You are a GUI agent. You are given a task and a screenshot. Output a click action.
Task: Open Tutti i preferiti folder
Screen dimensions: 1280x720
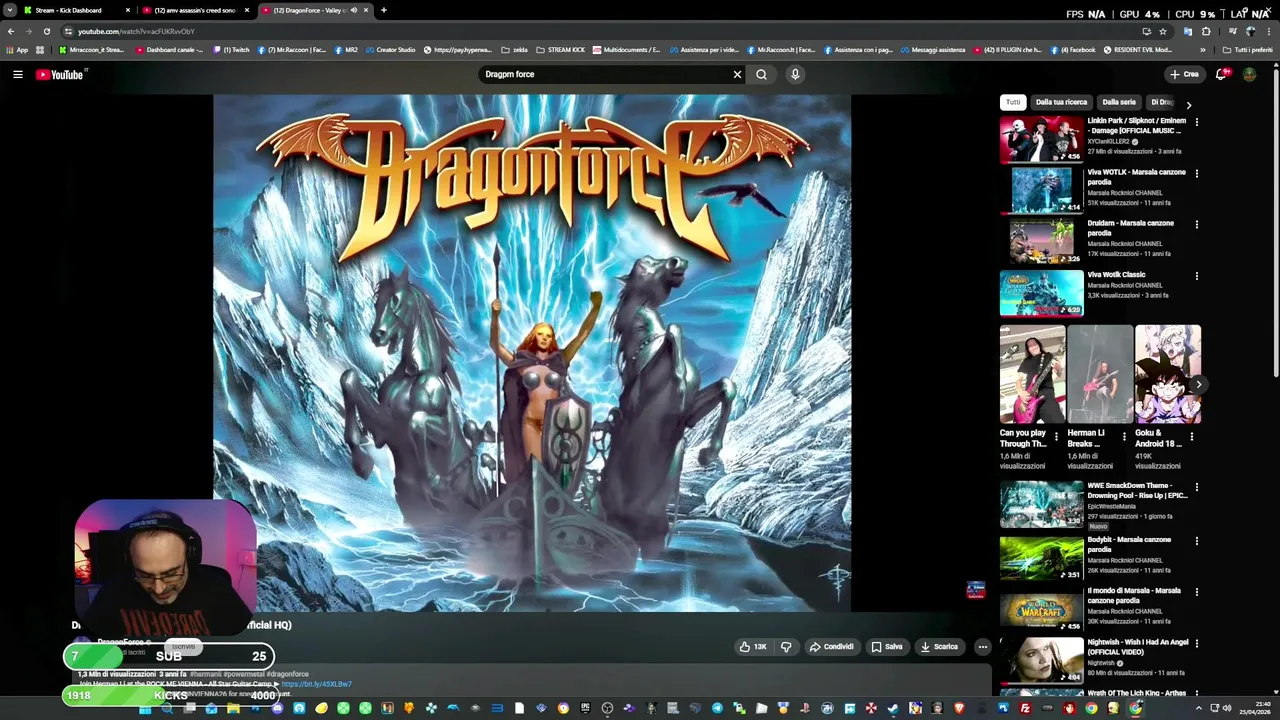(x=1248, y=50)
